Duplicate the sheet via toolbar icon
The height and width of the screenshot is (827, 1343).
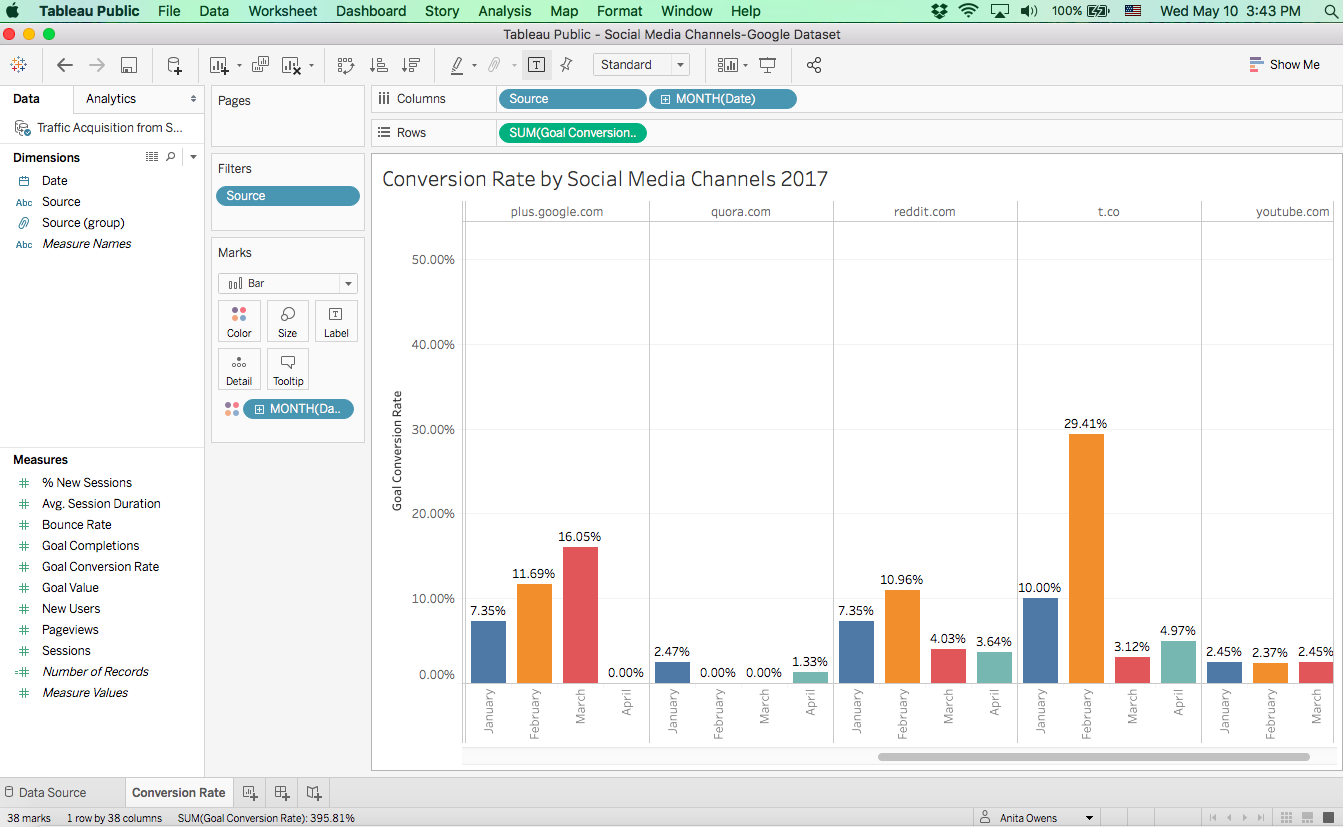260,65
